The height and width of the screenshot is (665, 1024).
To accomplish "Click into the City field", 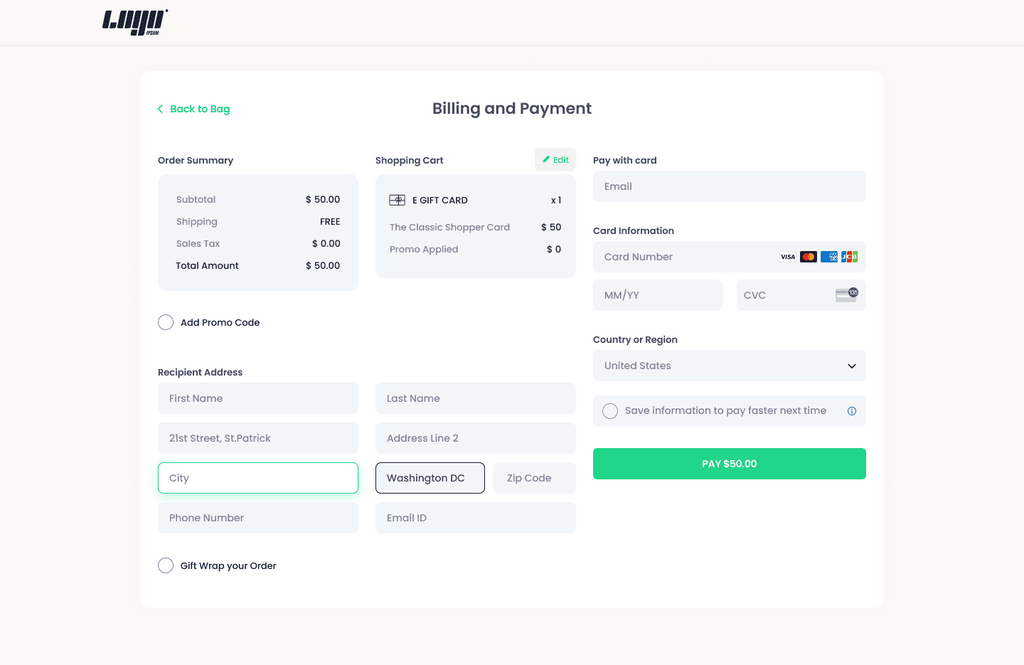I will [257, 478].
